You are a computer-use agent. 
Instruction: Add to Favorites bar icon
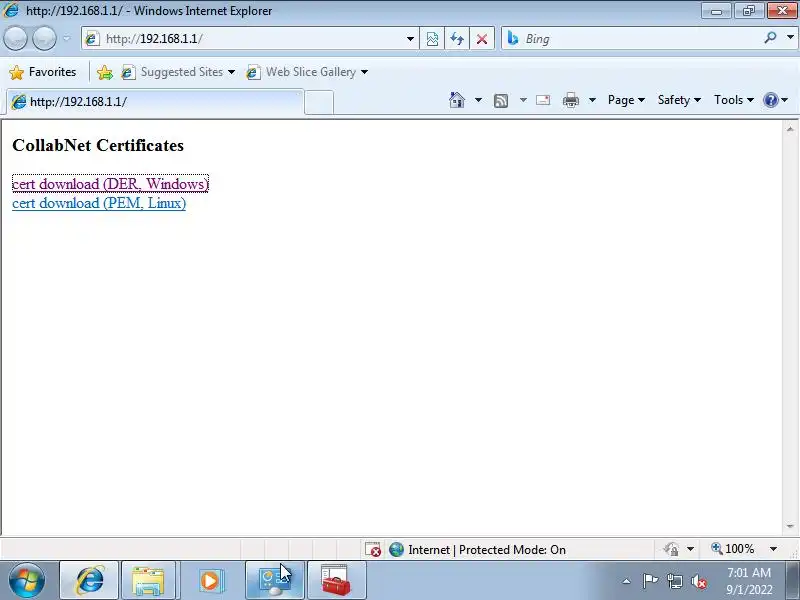point(105,72)
